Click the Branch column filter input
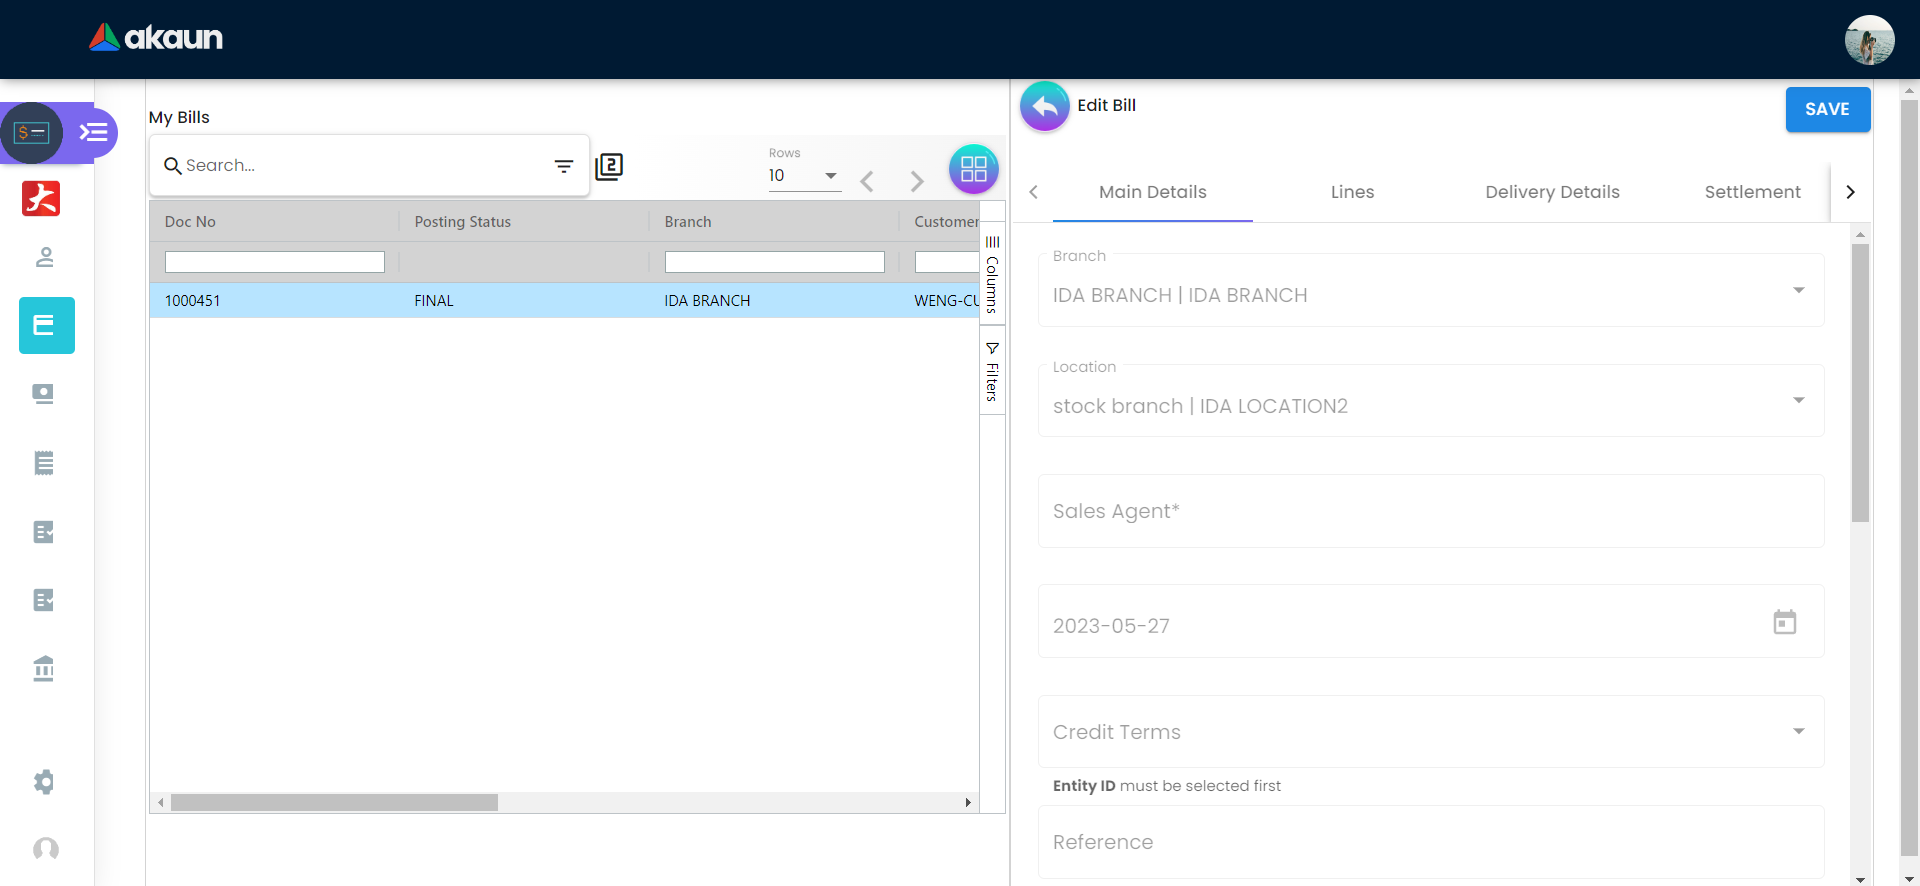1920x886 pixels. [x=775, y=262]
